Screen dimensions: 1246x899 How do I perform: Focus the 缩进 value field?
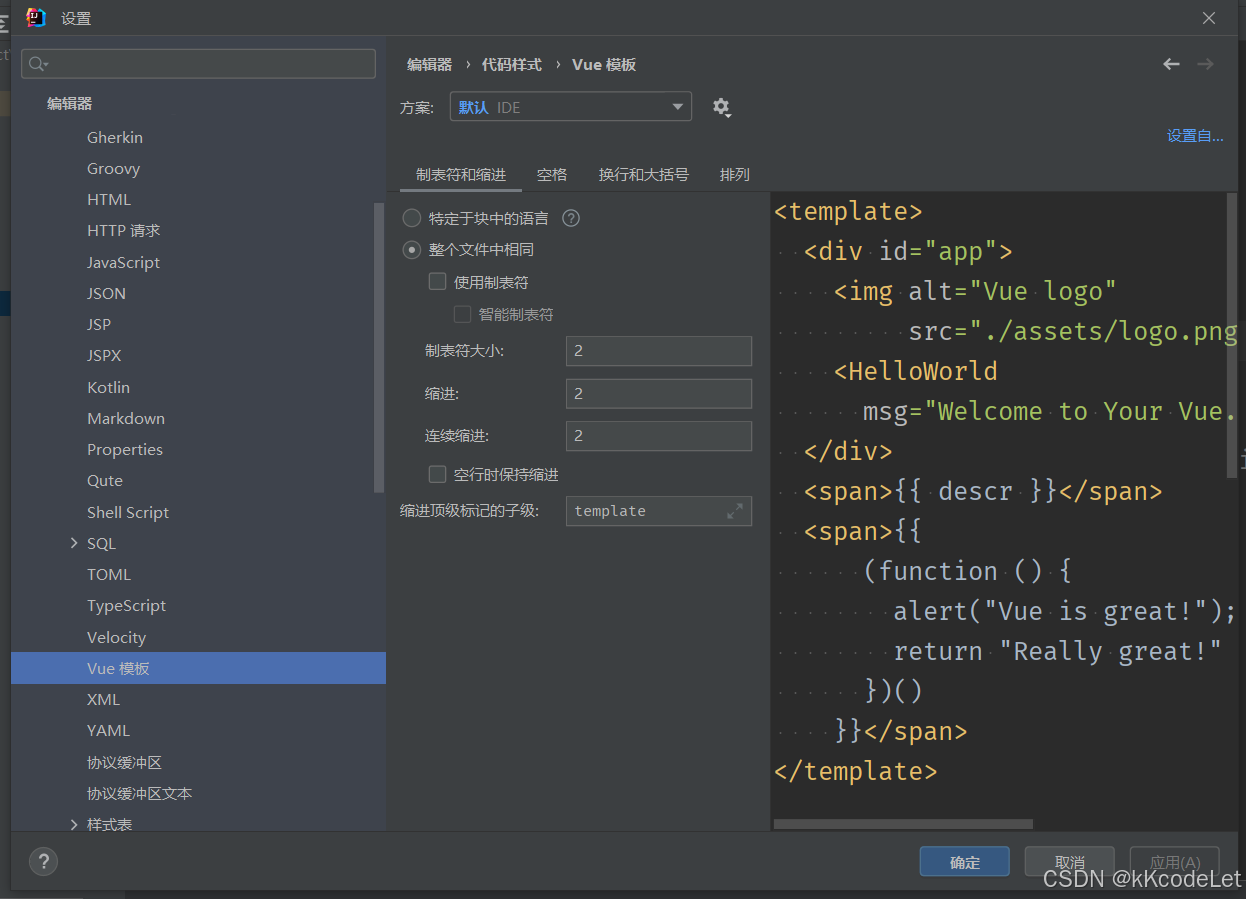(659, 393)
